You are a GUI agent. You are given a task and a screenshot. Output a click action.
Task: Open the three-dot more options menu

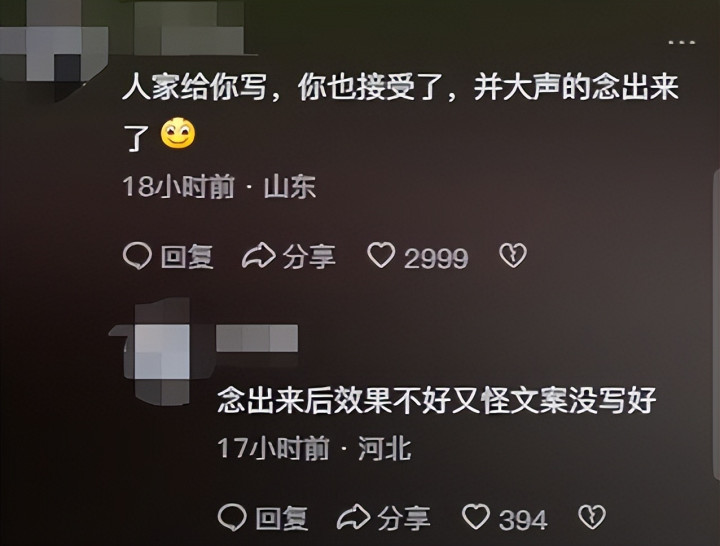coord(681,43)
